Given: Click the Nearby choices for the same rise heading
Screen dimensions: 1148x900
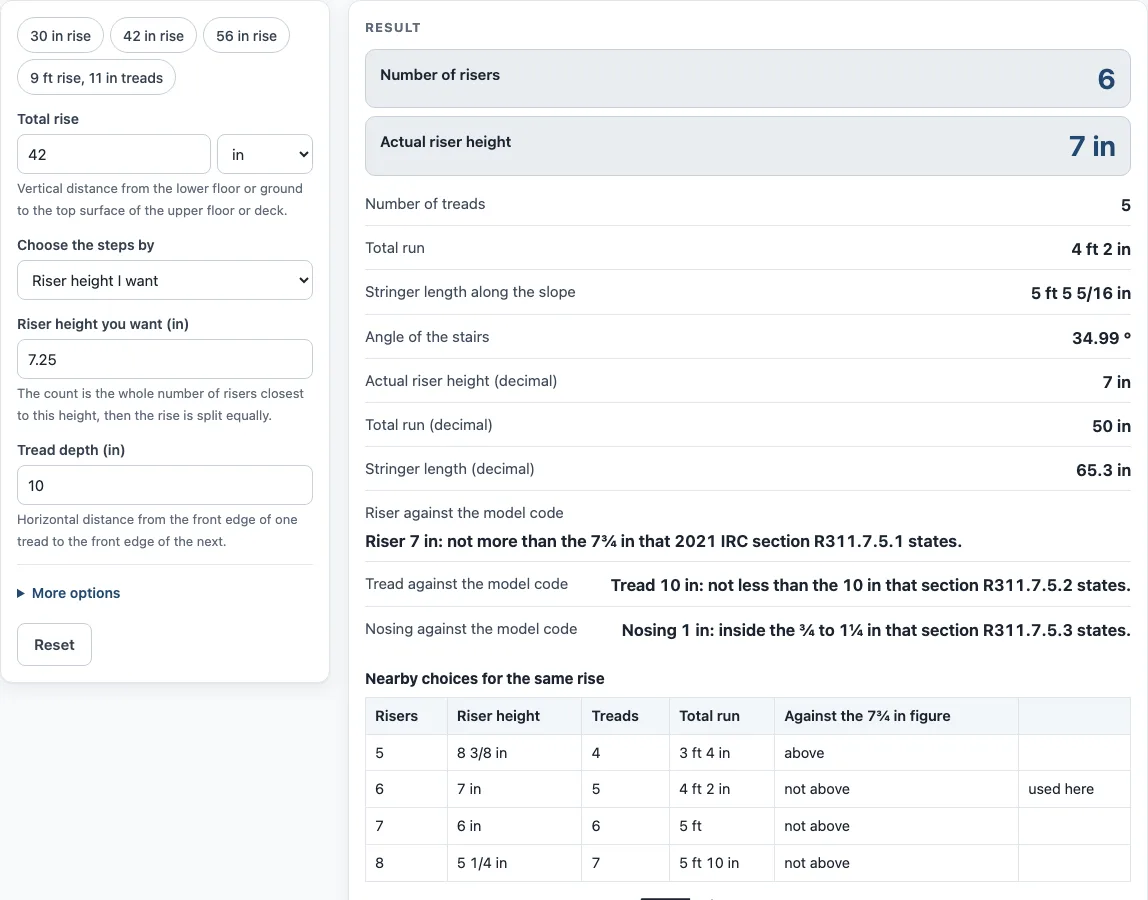Looking at the screenshot, I should (x=485, y=679).
